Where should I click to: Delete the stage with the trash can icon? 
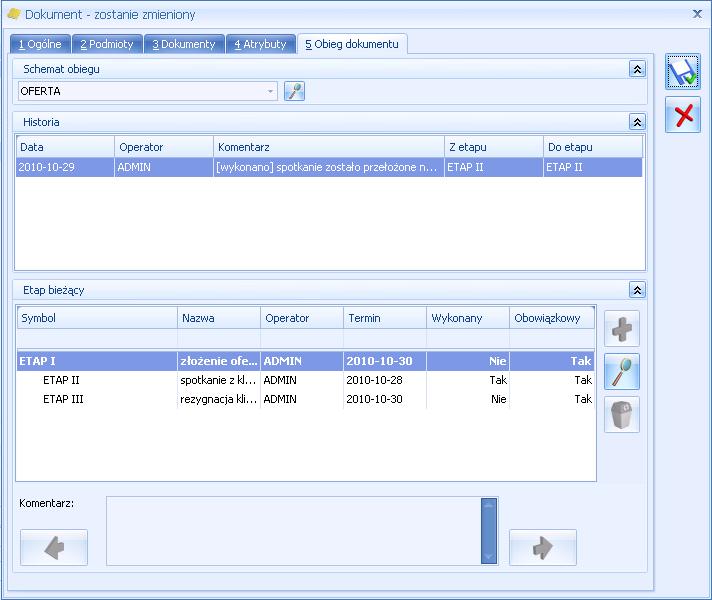(622, 415)
